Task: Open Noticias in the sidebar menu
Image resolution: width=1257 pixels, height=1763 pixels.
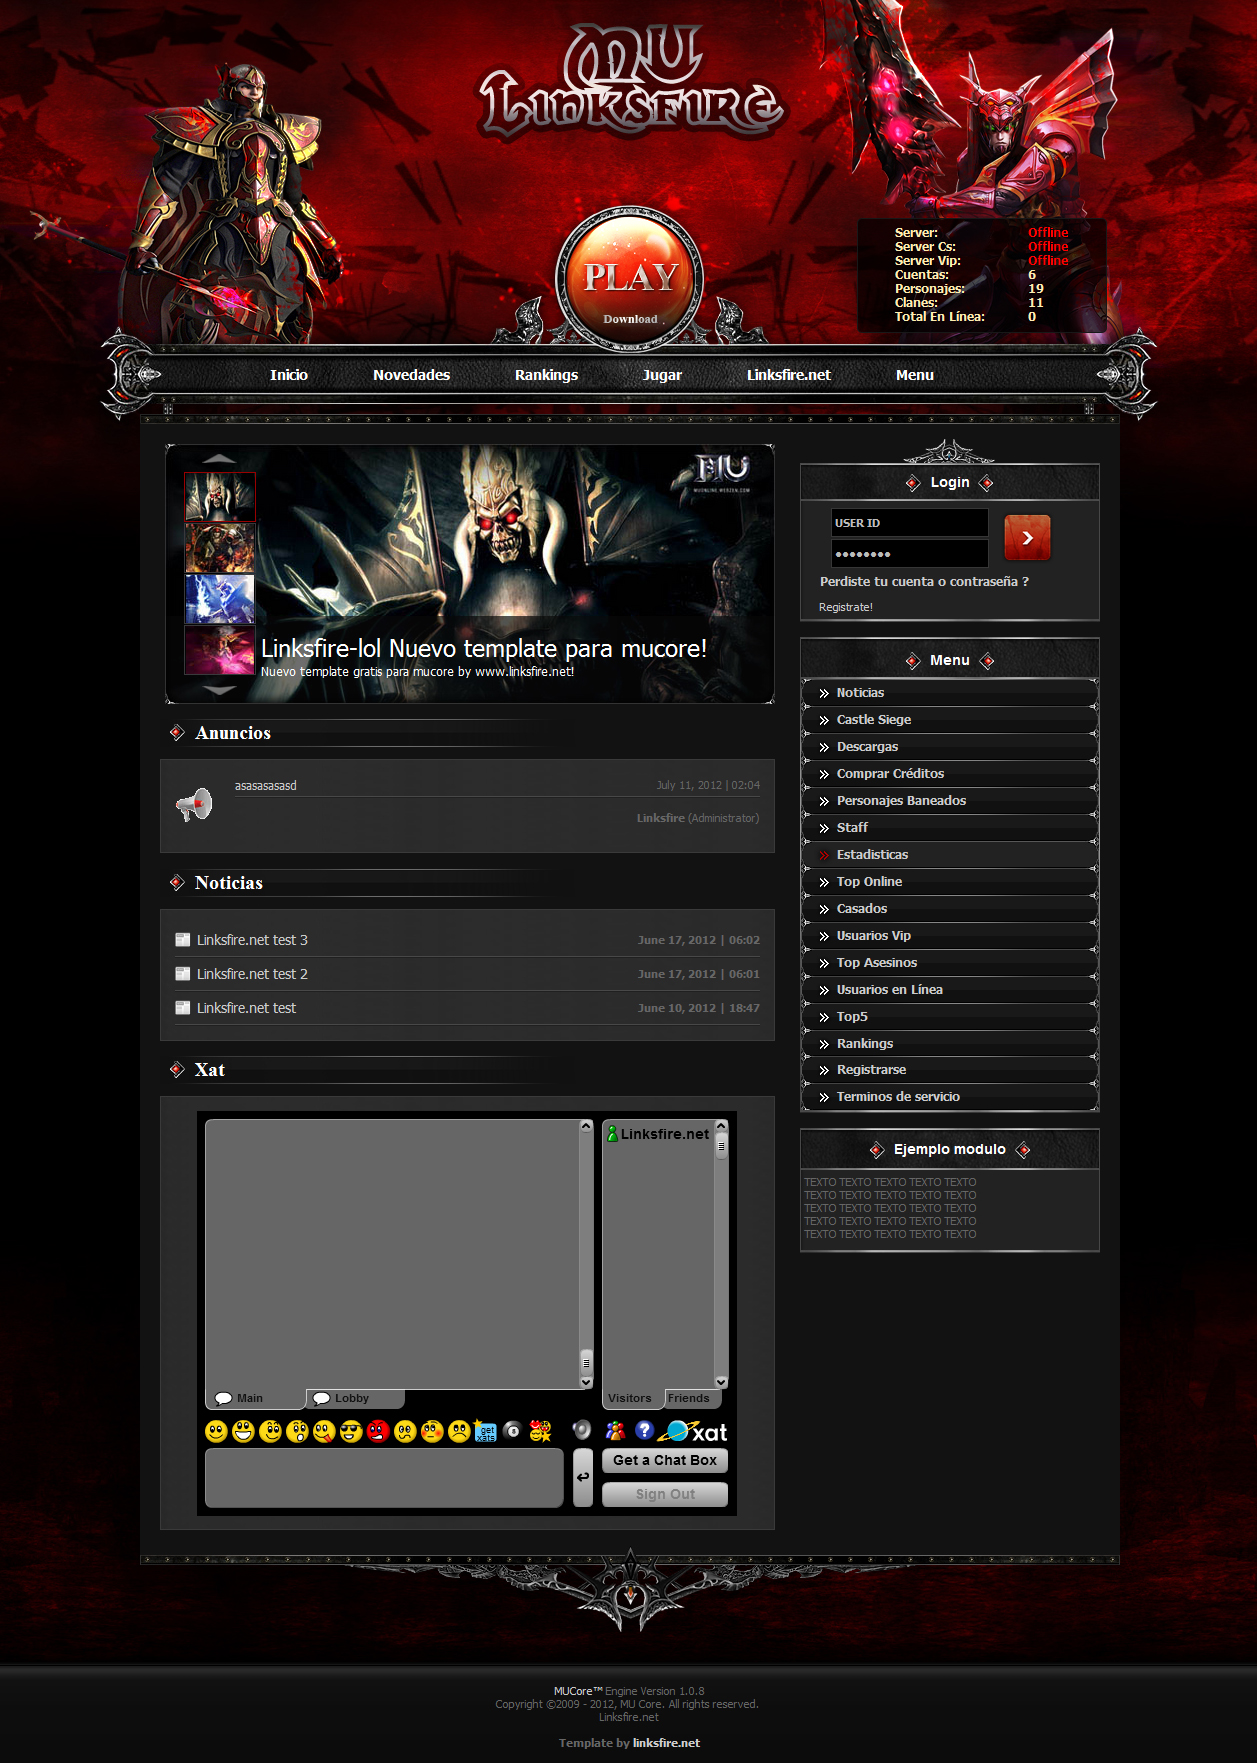Action: [x=950, y=693]
